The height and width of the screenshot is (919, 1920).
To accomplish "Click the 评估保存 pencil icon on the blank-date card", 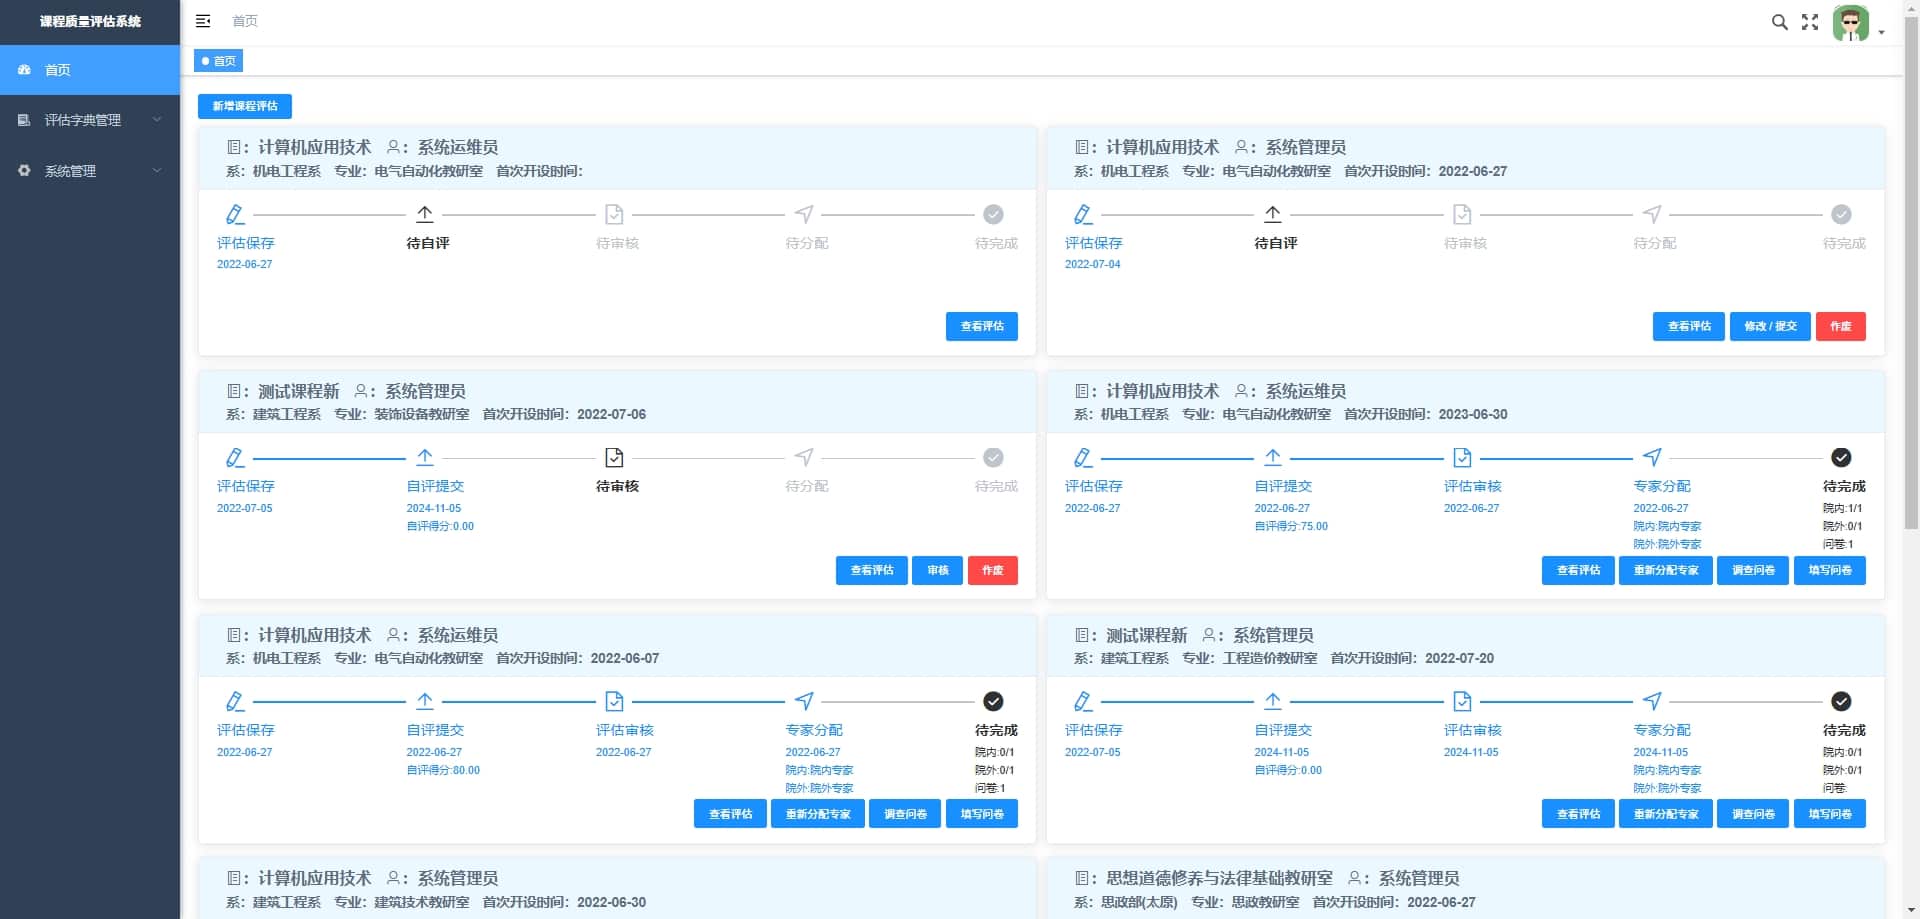I will pyautogui.click(x=235, y=214).
